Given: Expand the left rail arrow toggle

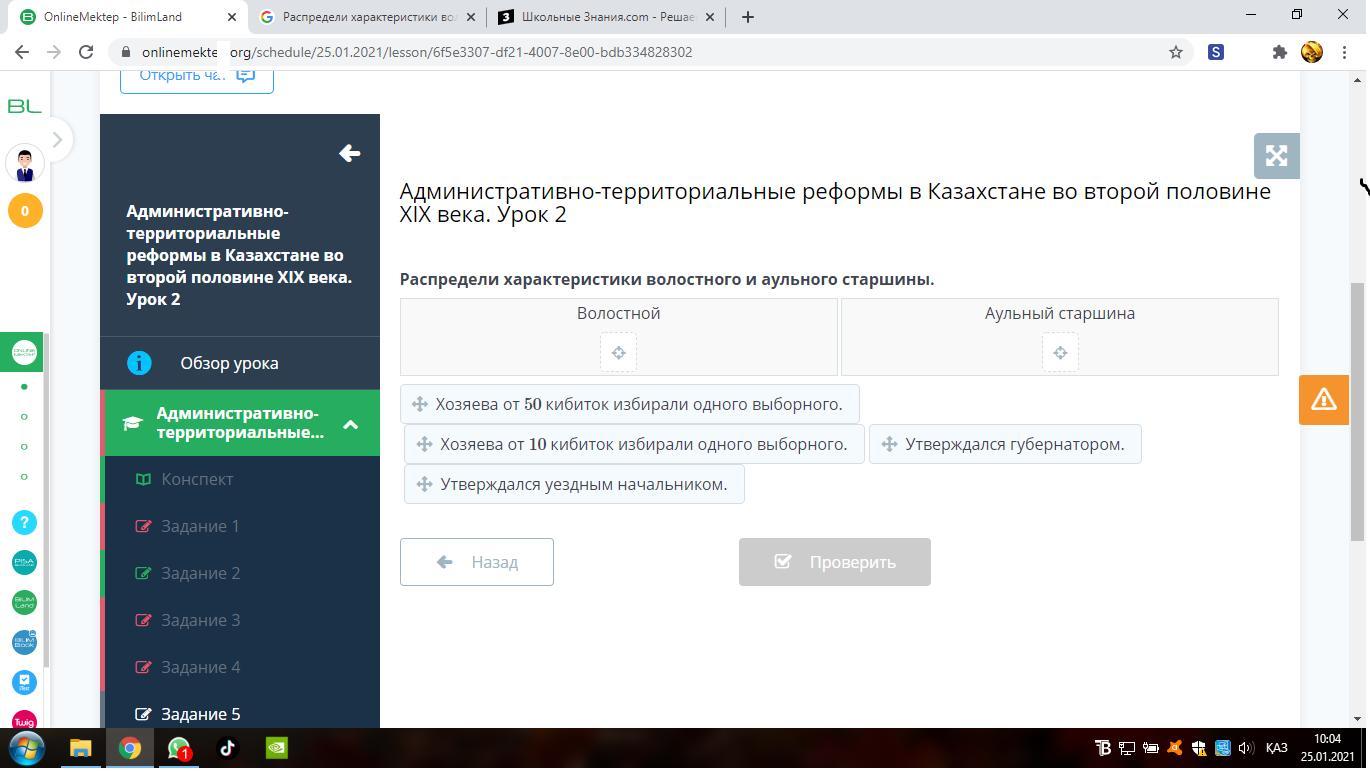Looking at the screenshot, I should pos(57,140).
